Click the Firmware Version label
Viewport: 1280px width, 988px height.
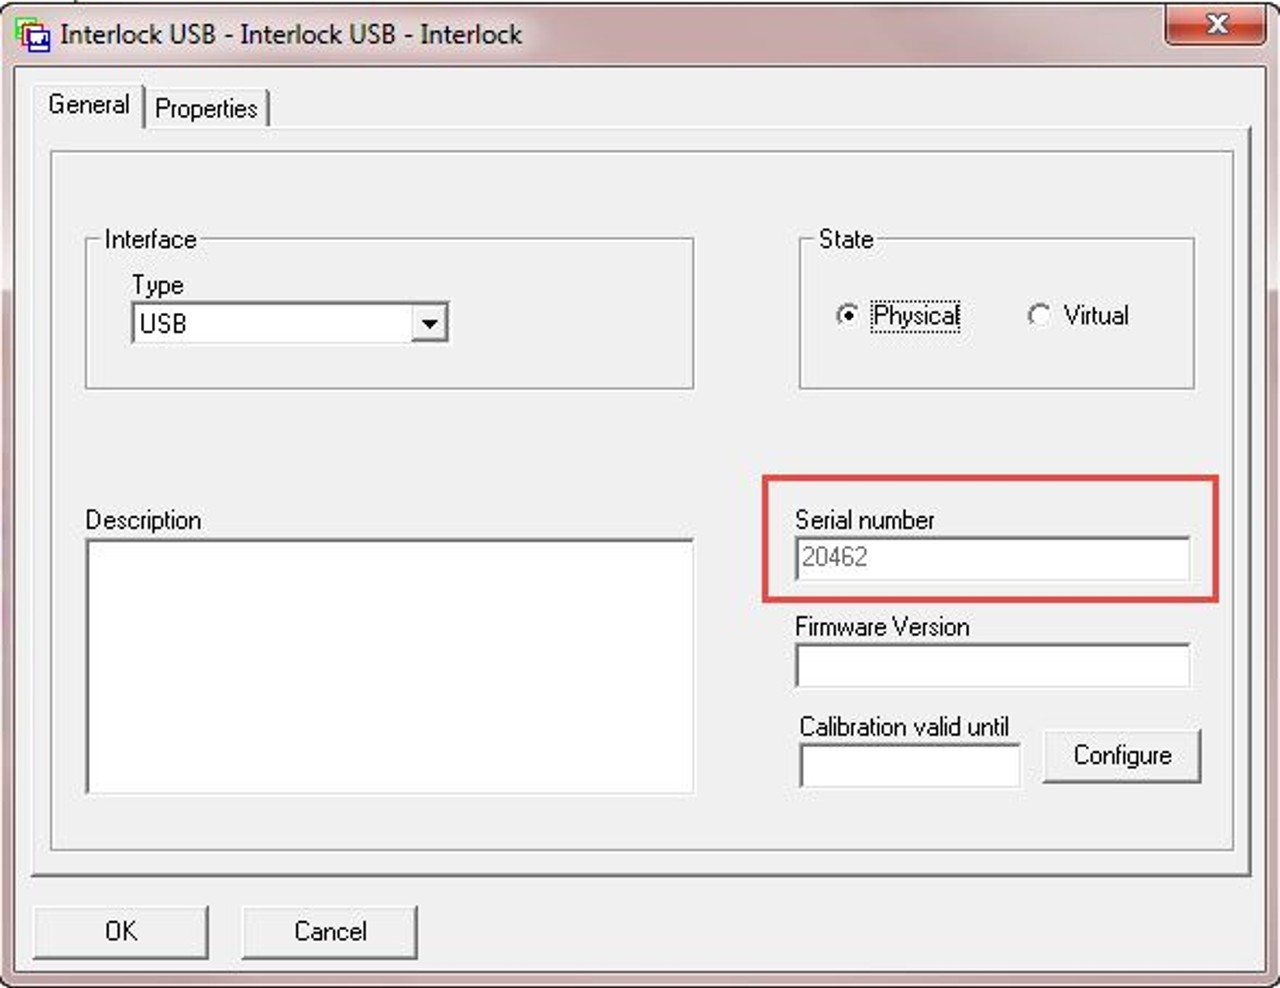tap(882, 627)
